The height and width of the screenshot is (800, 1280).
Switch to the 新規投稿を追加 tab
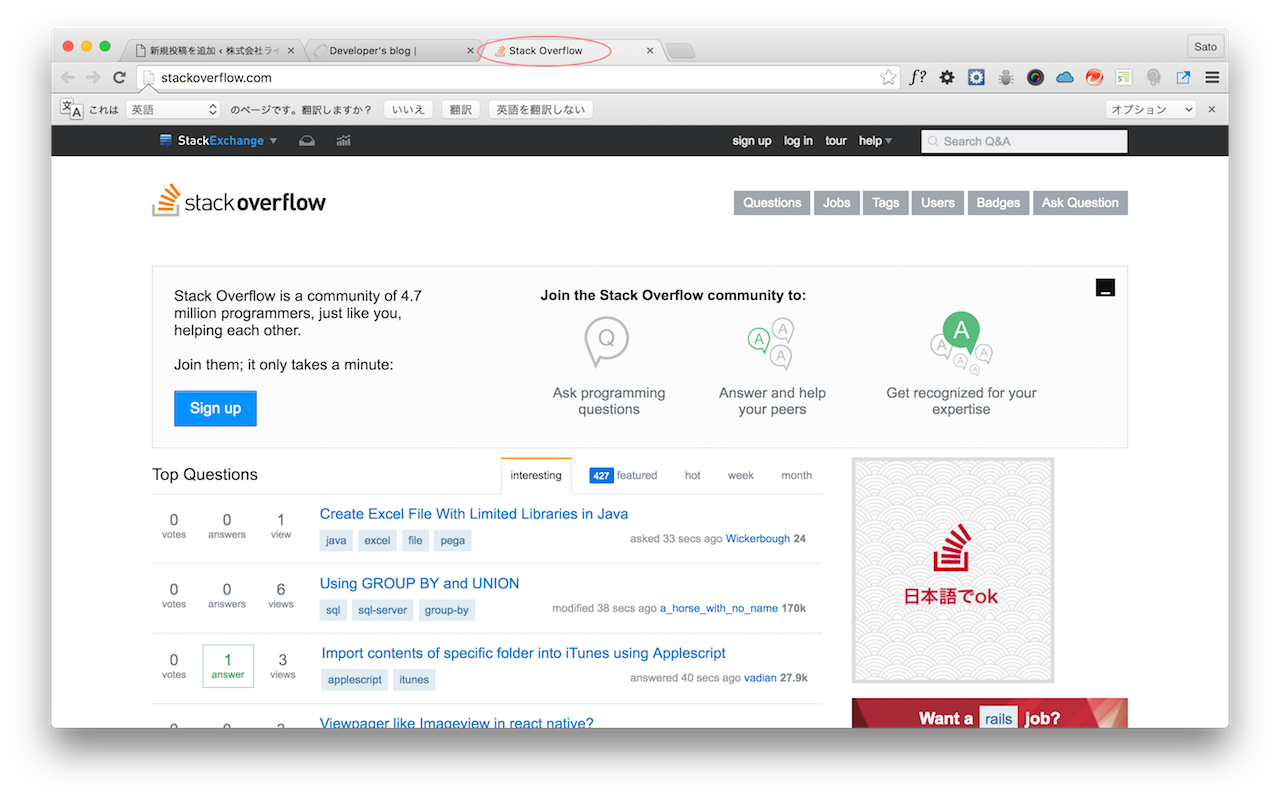pyautogui.click(x=213, y=50)
